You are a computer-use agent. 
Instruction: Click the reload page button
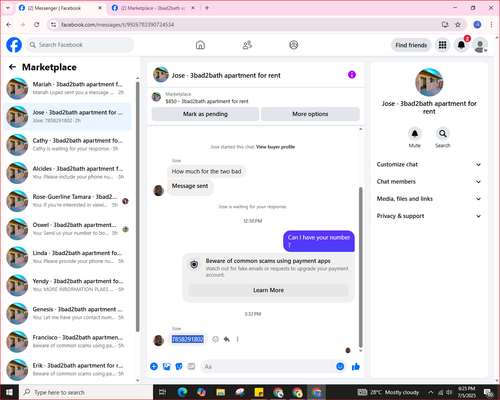pyautogui.click(x=37, y=25)
